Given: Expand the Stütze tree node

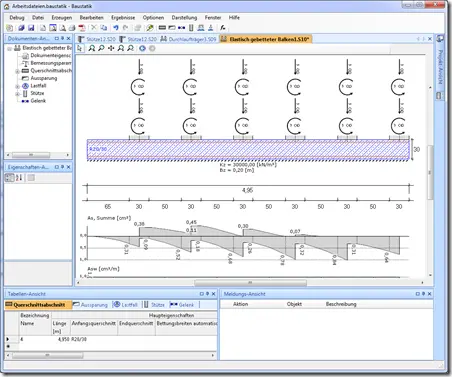Looking at the screenshot, I should [17, 94].
